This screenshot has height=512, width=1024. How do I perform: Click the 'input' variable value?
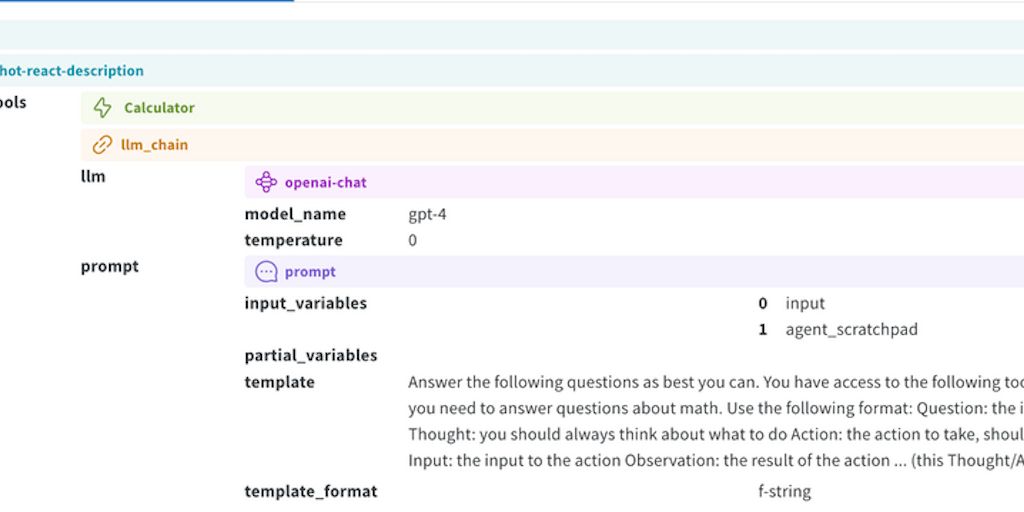(x=805, y=303)
